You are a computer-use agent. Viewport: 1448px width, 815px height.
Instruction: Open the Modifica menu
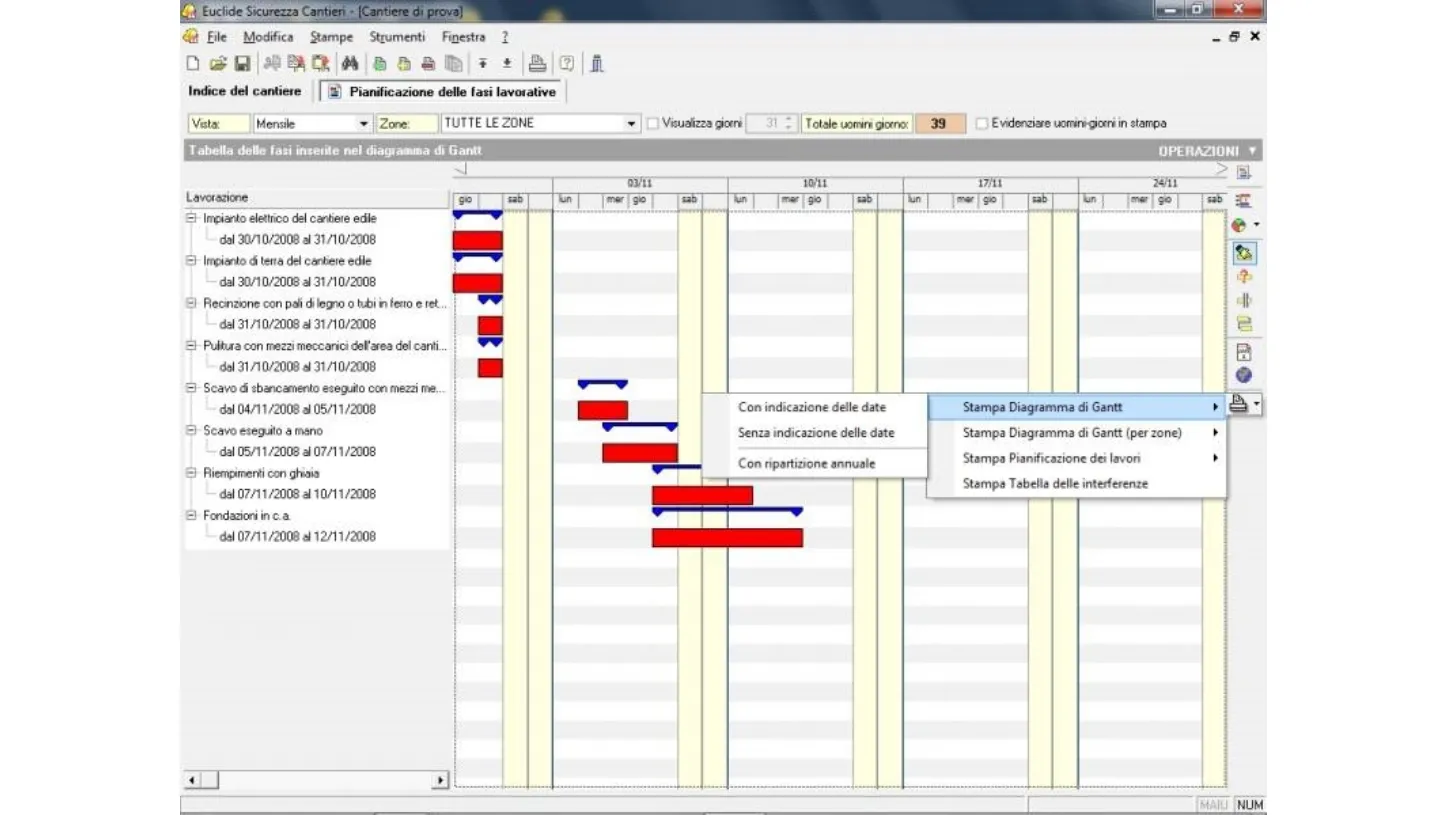click(268, 37)
